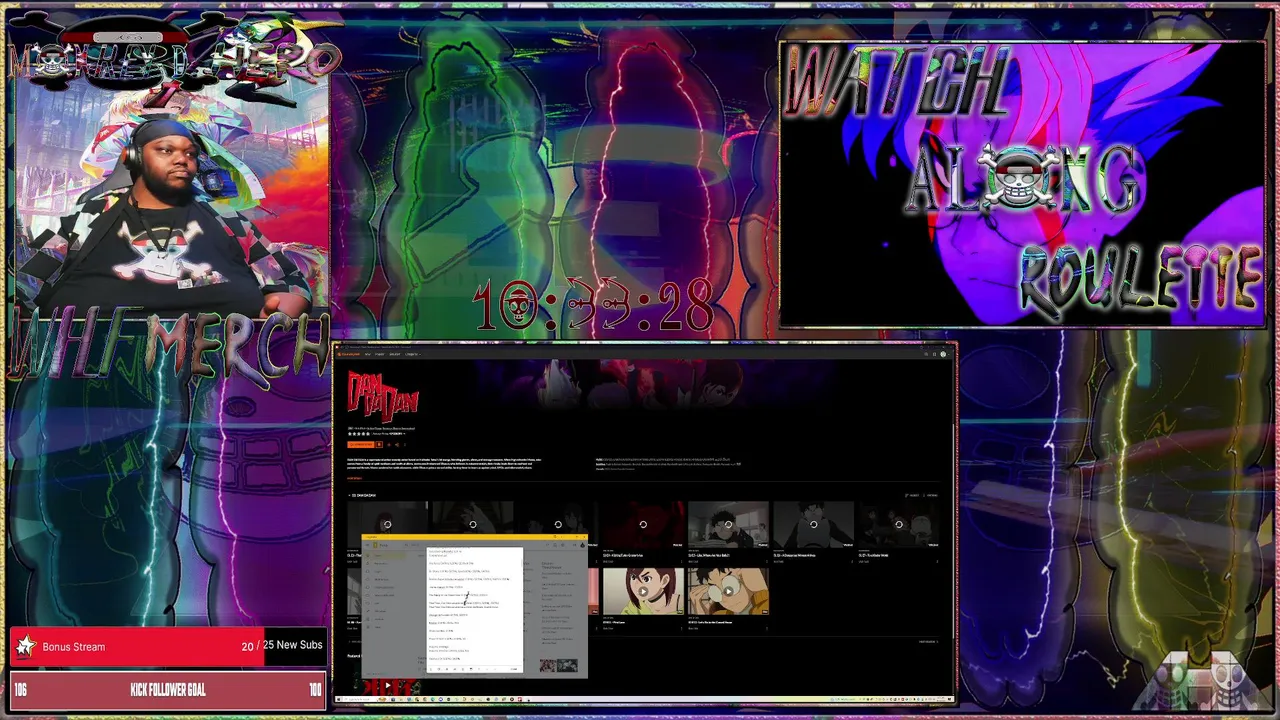The height and width of the screenshot is (720, 1280).
Task: Open the second episode thumbnail in top row
Action: [x=472, y=524]
